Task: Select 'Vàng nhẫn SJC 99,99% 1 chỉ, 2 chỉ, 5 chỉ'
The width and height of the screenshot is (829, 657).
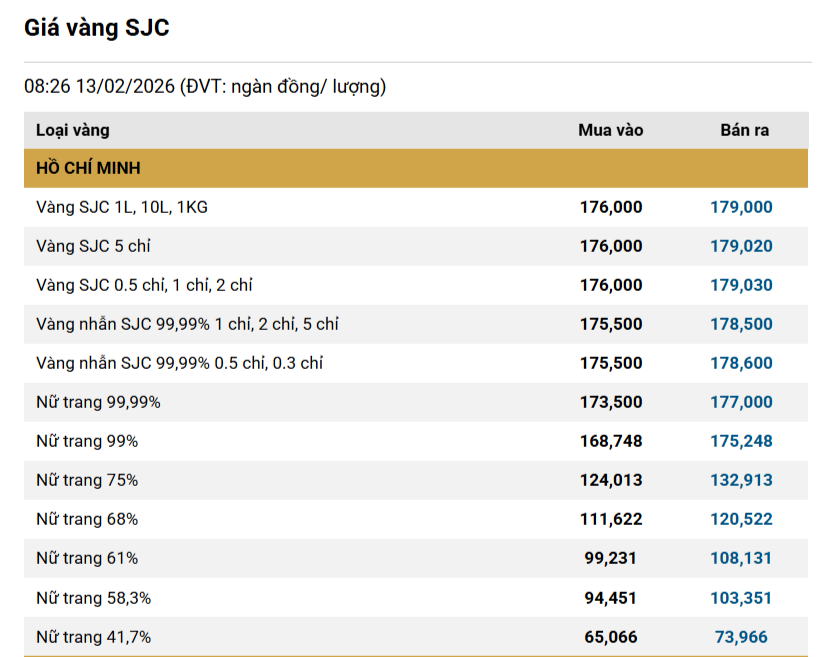Action: [416, 324]
